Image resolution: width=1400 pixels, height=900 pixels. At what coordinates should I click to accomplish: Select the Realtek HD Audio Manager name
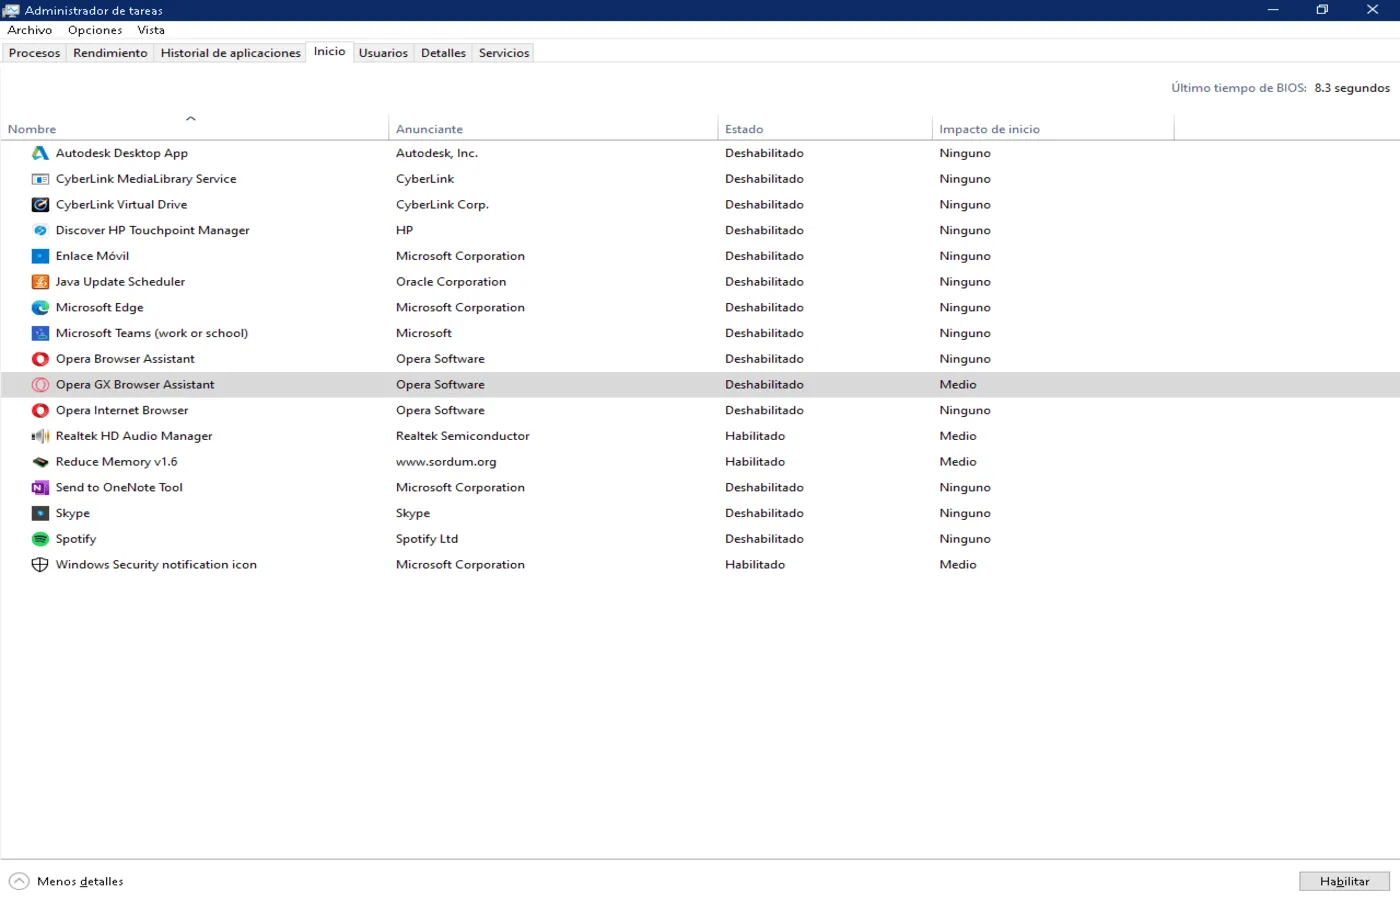[x=134, y=436]
